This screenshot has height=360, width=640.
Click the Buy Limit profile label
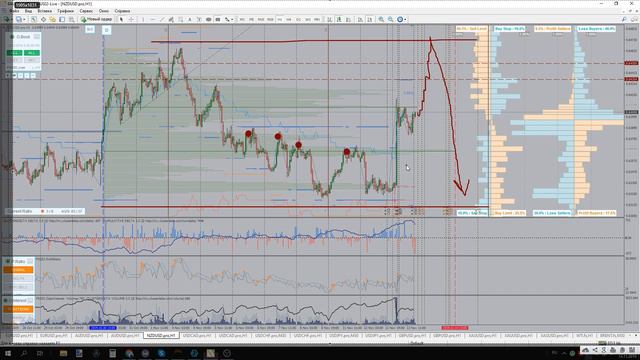[x=509, y=213]
